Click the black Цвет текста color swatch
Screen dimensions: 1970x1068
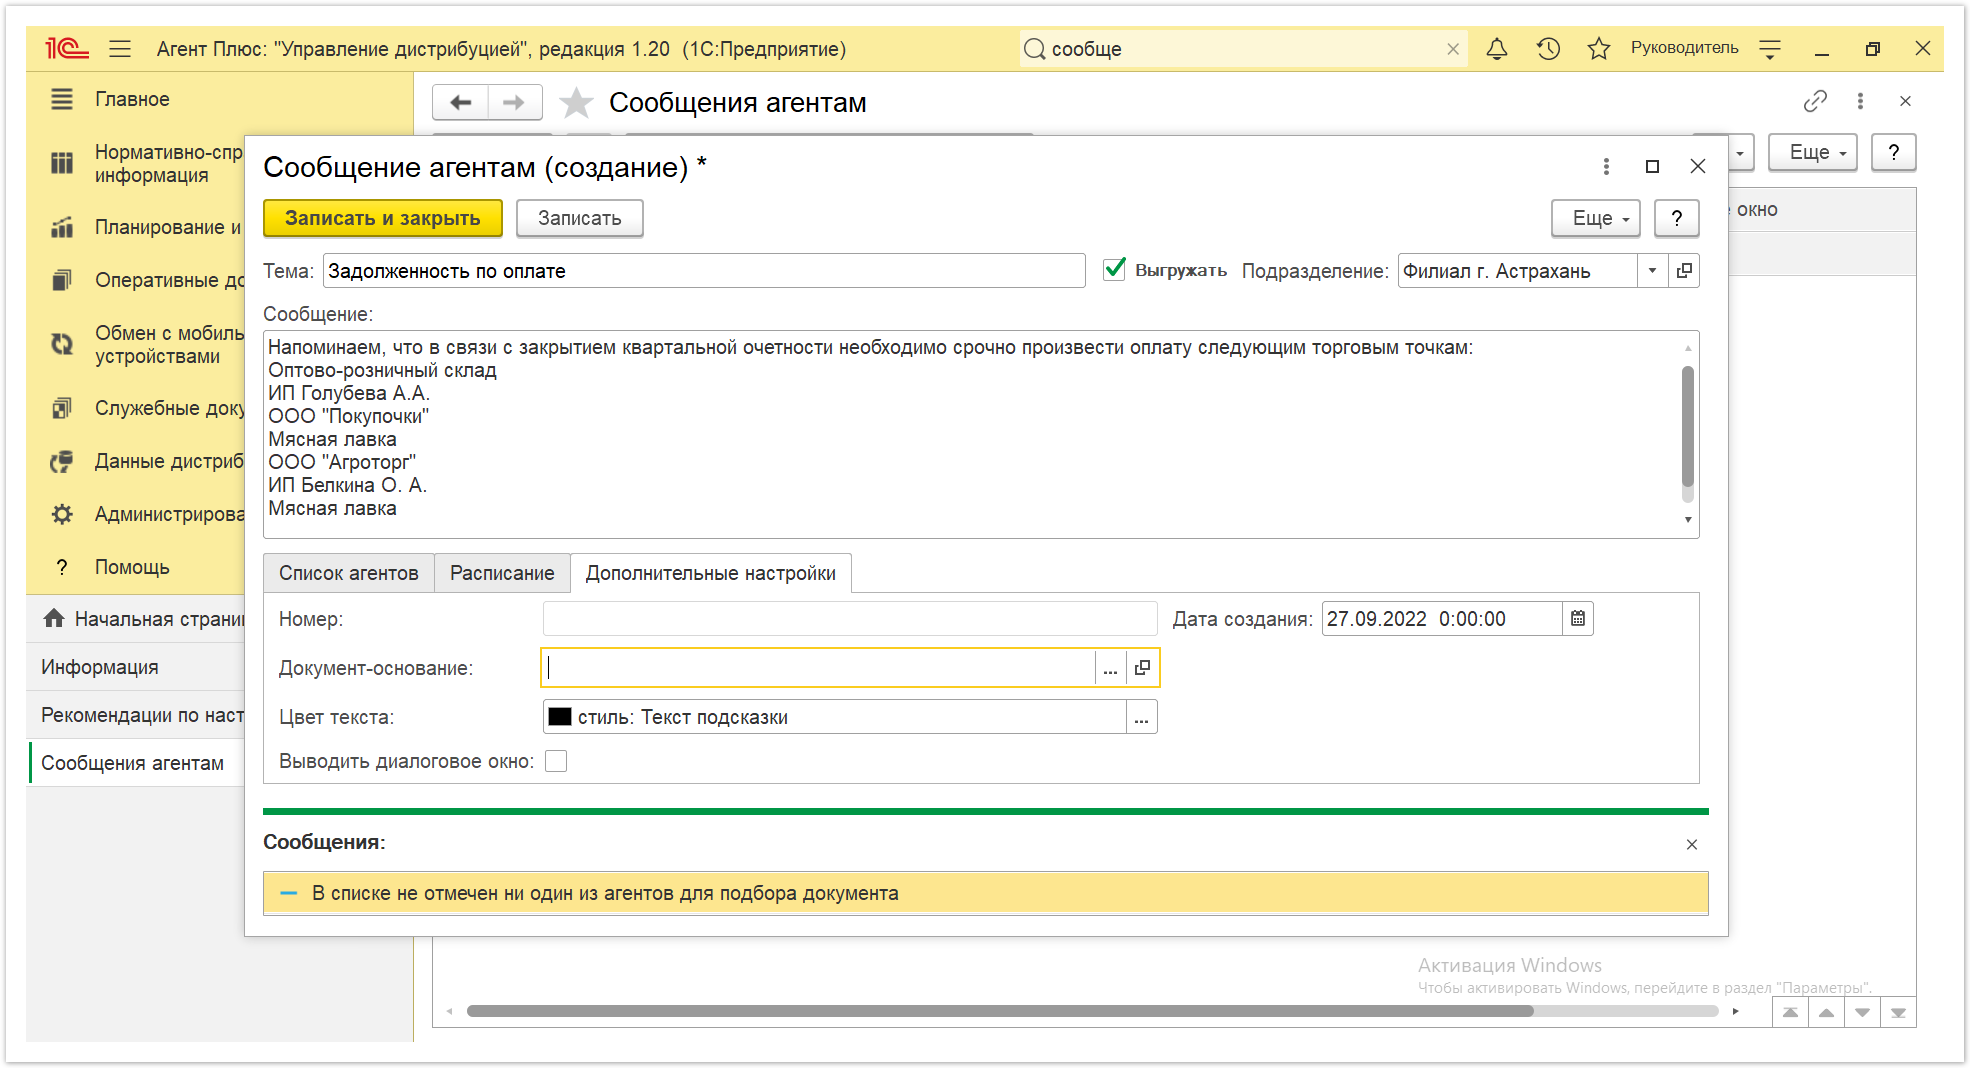coord(560,717)
